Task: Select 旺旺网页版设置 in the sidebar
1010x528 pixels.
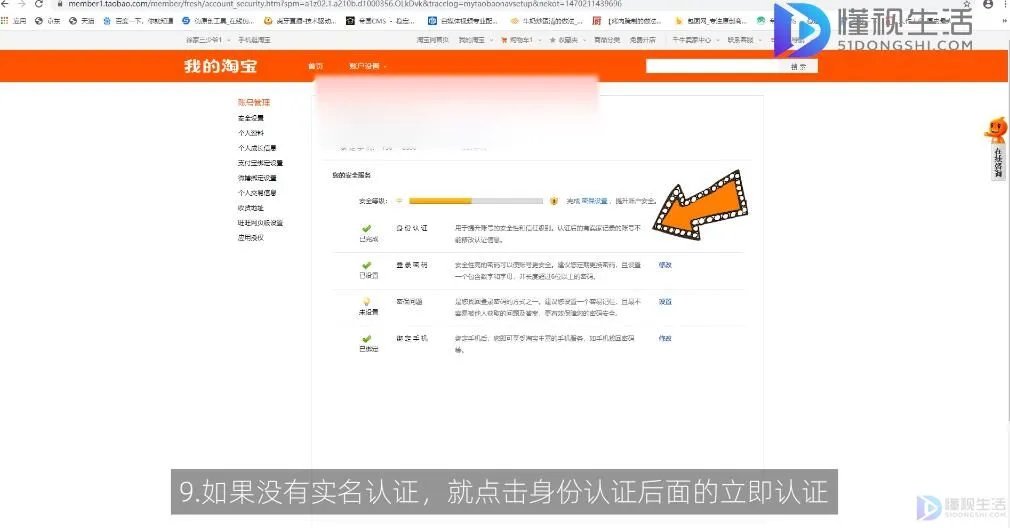Action: point(260,223)
